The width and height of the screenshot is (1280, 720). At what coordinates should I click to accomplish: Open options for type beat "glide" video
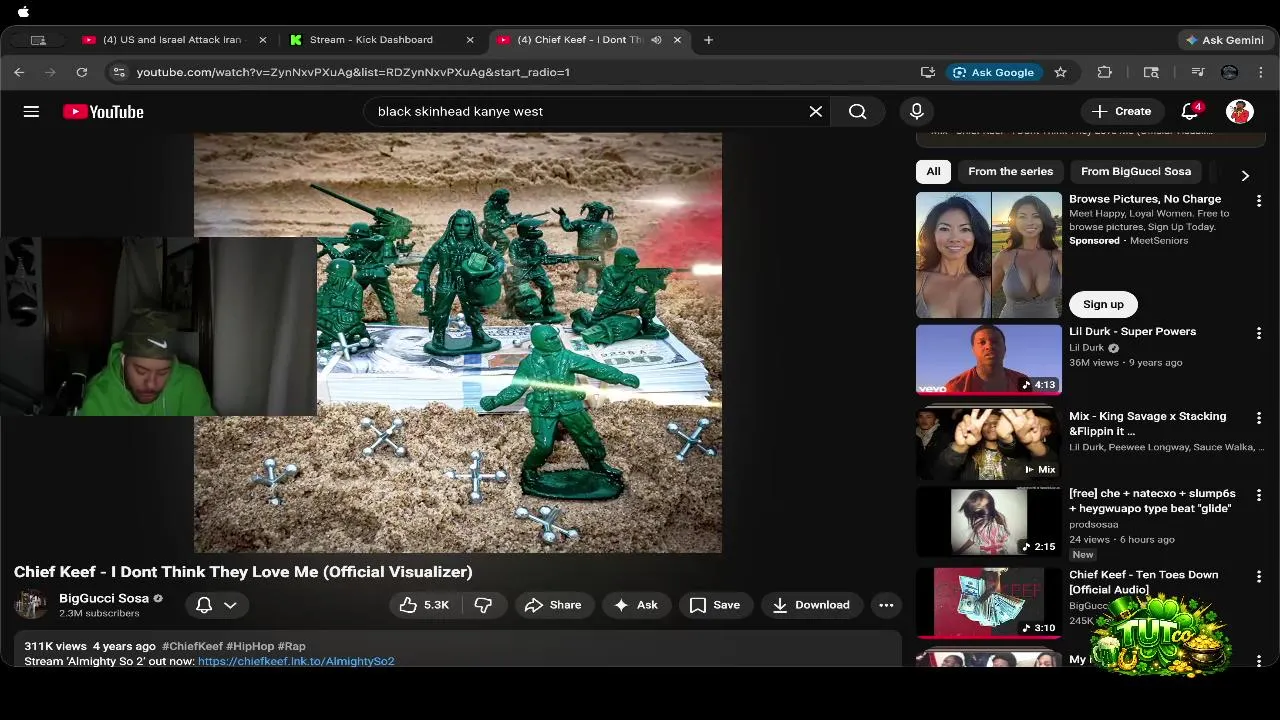tap(1259, 495)
